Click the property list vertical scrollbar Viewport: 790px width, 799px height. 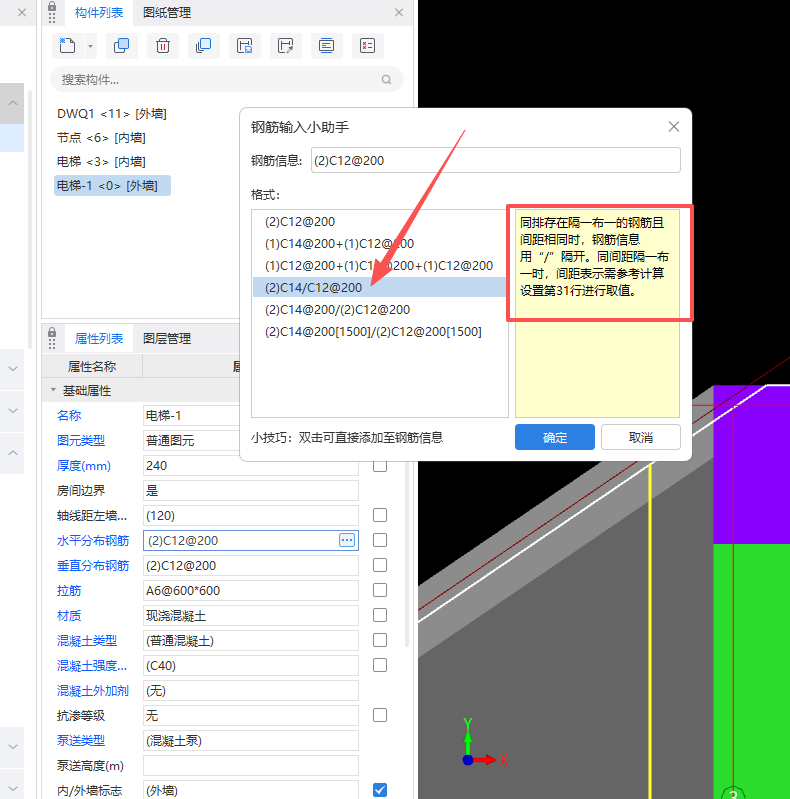point(407,553)
